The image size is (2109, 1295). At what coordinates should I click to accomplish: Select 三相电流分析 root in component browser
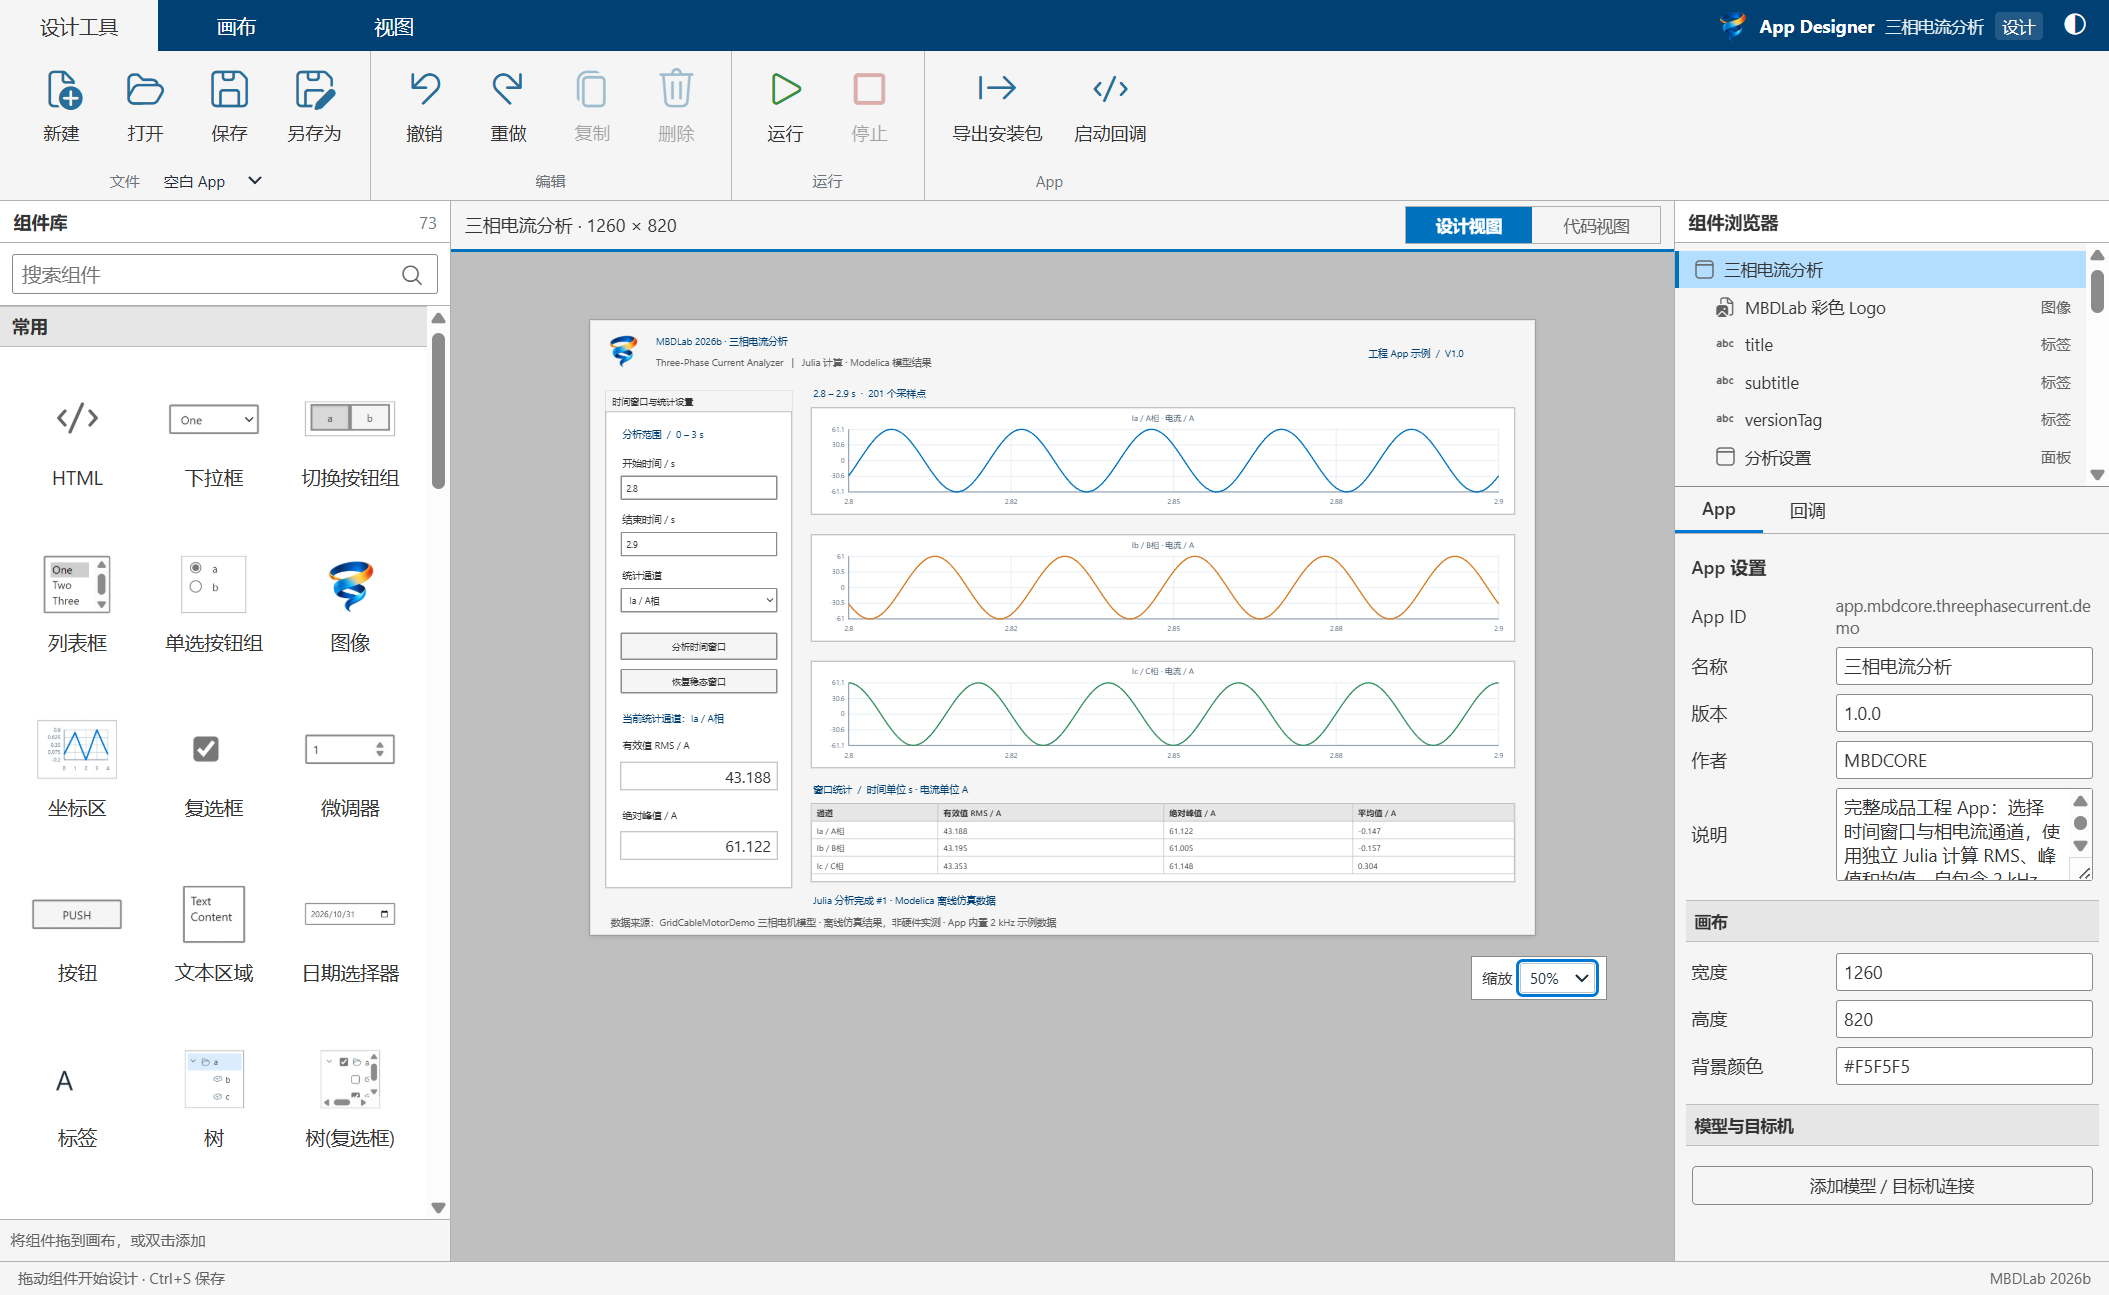[x=1880, y=270]
